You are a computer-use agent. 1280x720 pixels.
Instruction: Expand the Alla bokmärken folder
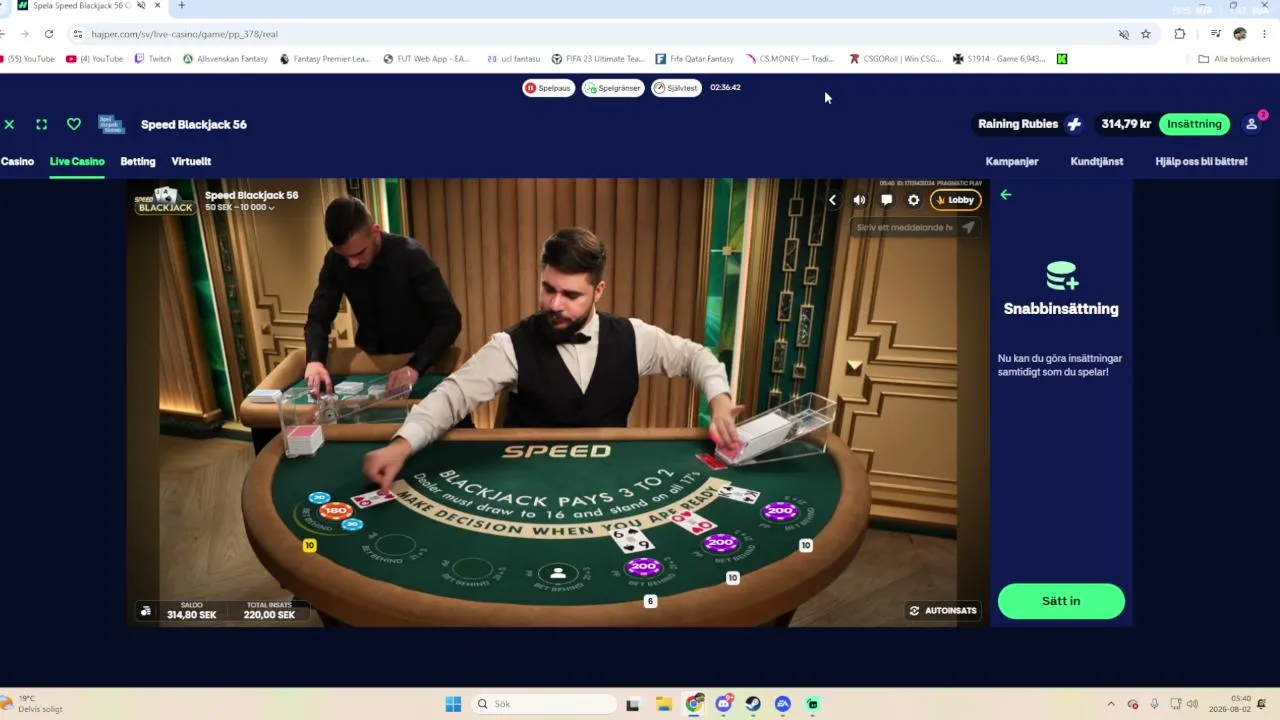coord(1234,59)
